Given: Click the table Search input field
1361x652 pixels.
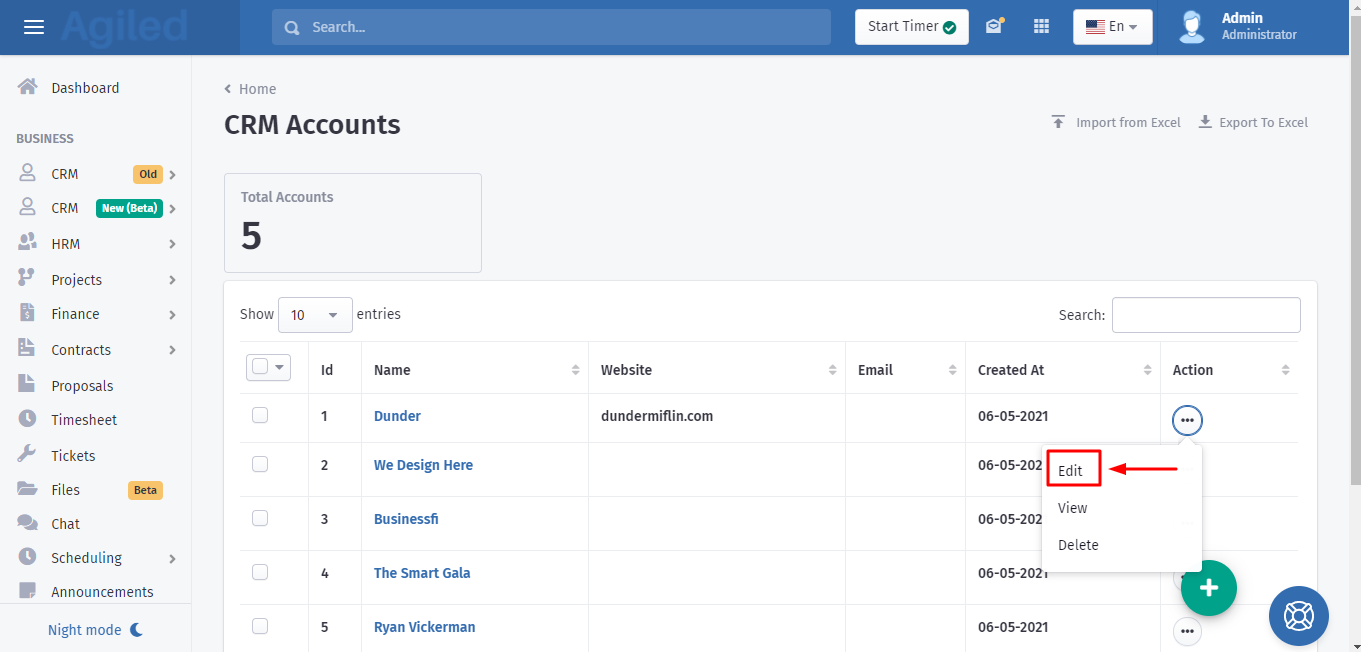Looking at the screenshot, I should tap(1205, 315).
